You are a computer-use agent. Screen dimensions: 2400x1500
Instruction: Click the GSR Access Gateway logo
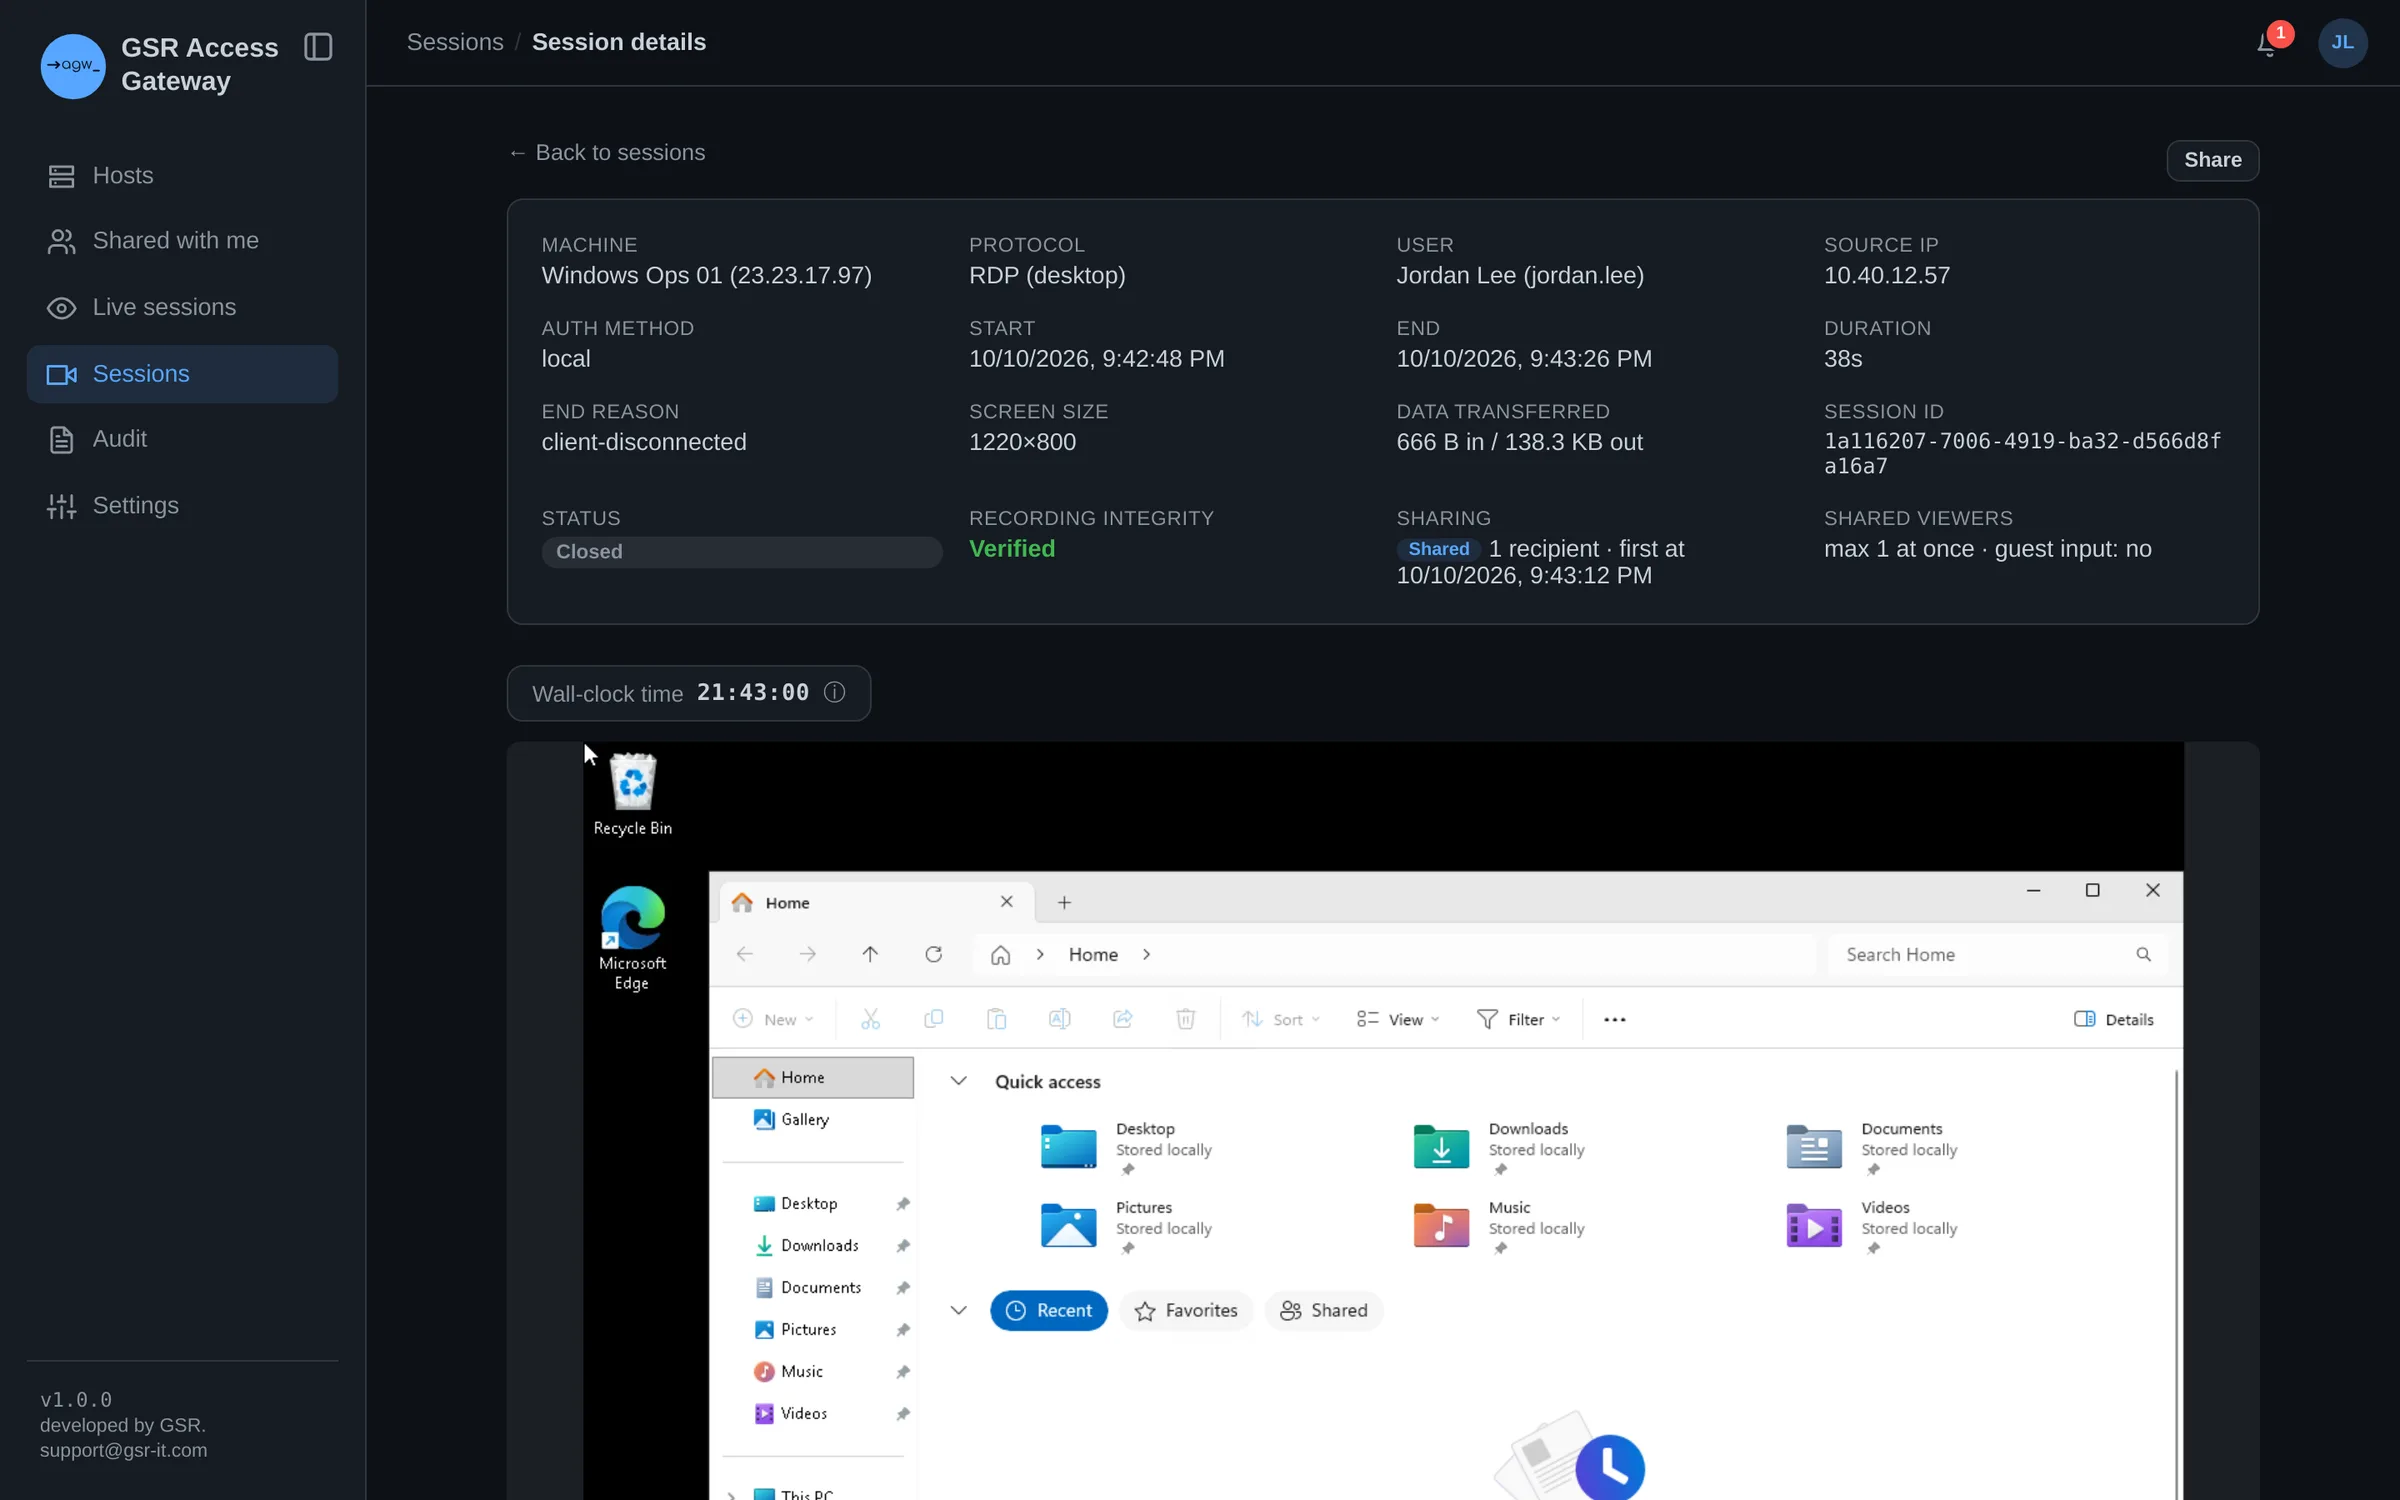[x=73, y=66]
